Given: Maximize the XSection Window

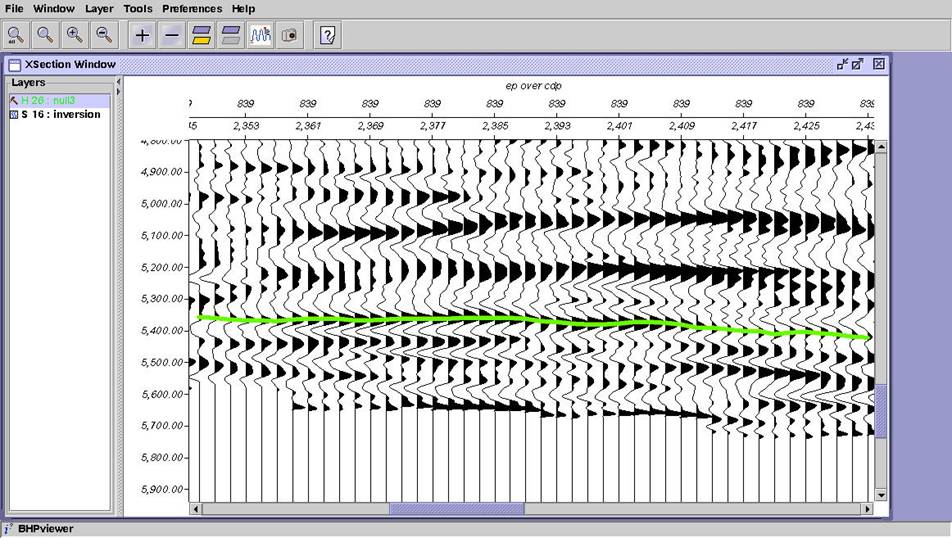Looking at the screenshot, I should coord(857,64).
